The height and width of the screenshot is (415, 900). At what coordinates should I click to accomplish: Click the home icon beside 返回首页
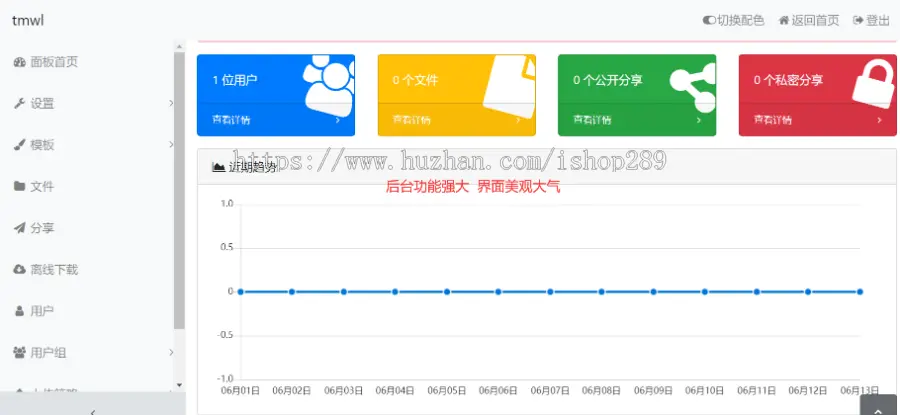click(784, 21)
